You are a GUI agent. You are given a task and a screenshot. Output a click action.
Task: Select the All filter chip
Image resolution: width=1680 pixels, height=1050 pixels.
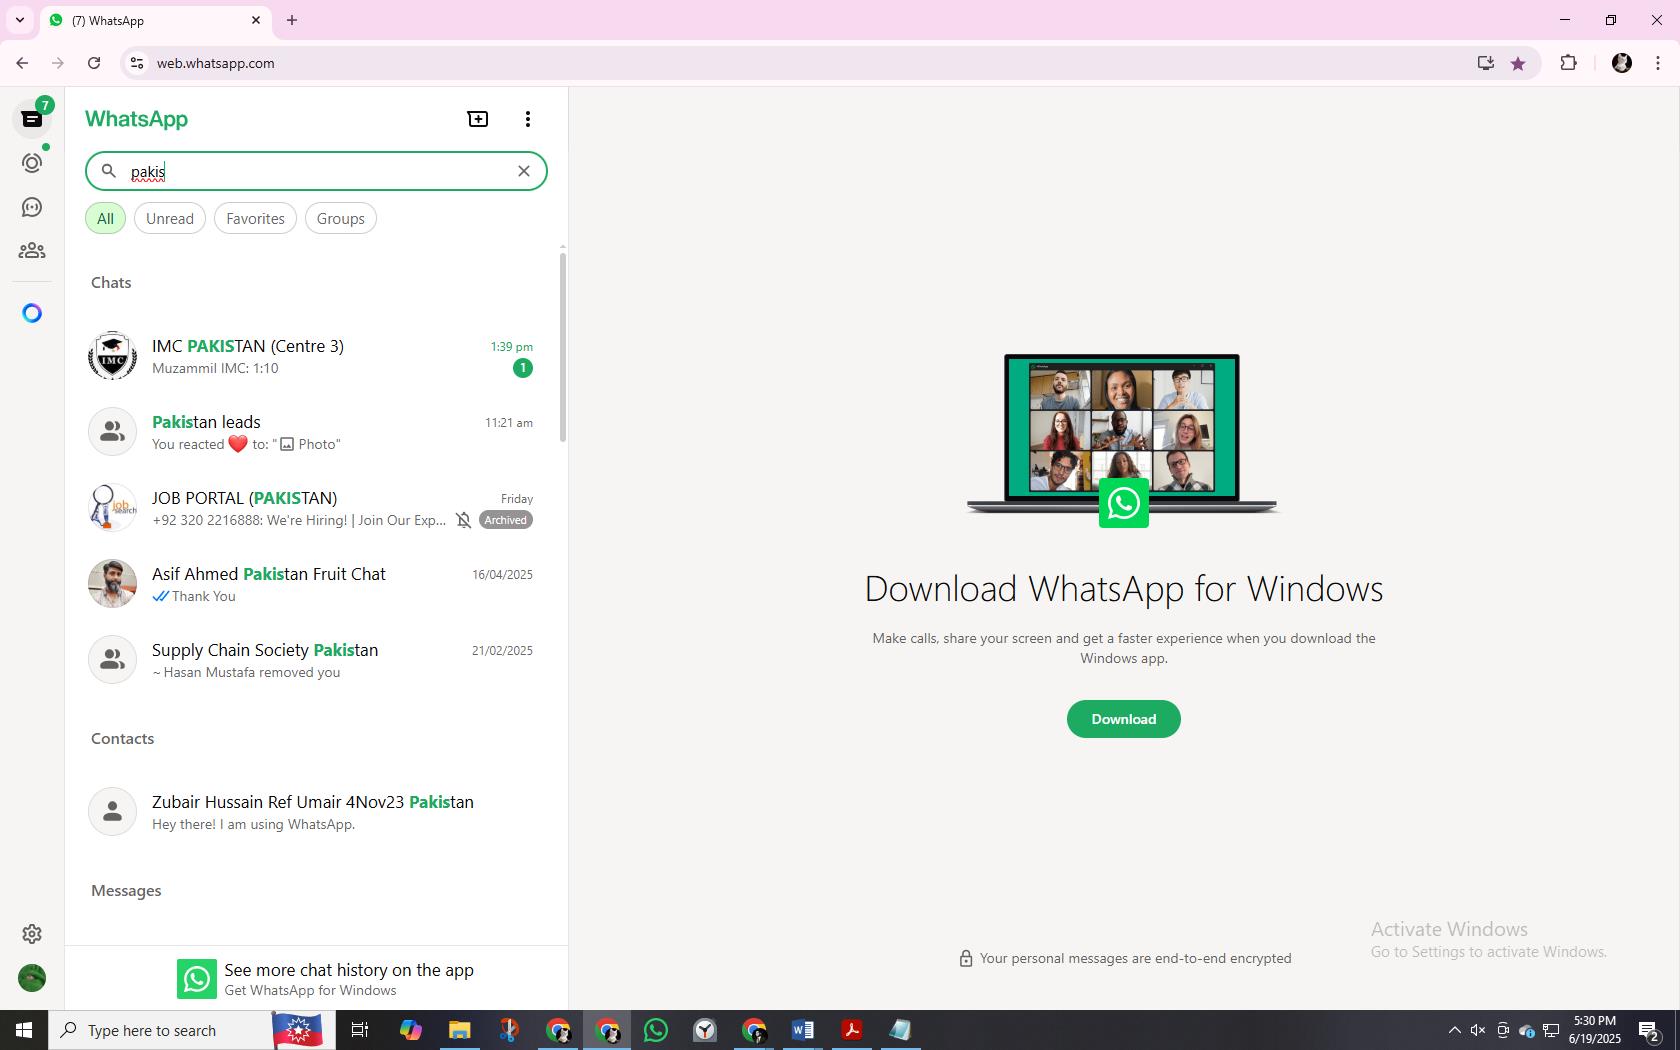tap(105, 219)
